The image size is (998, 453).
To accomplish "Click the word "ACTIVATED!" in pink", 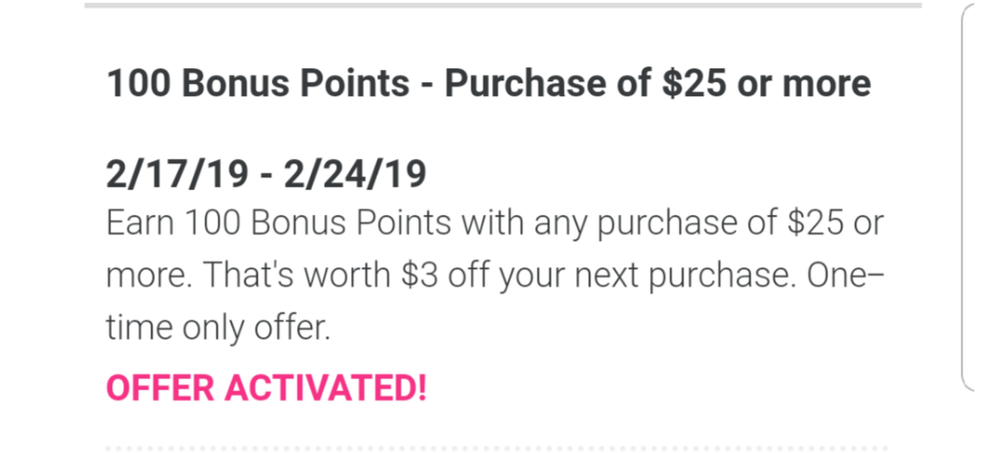I will pyautogui.click(x=337, y=388).
